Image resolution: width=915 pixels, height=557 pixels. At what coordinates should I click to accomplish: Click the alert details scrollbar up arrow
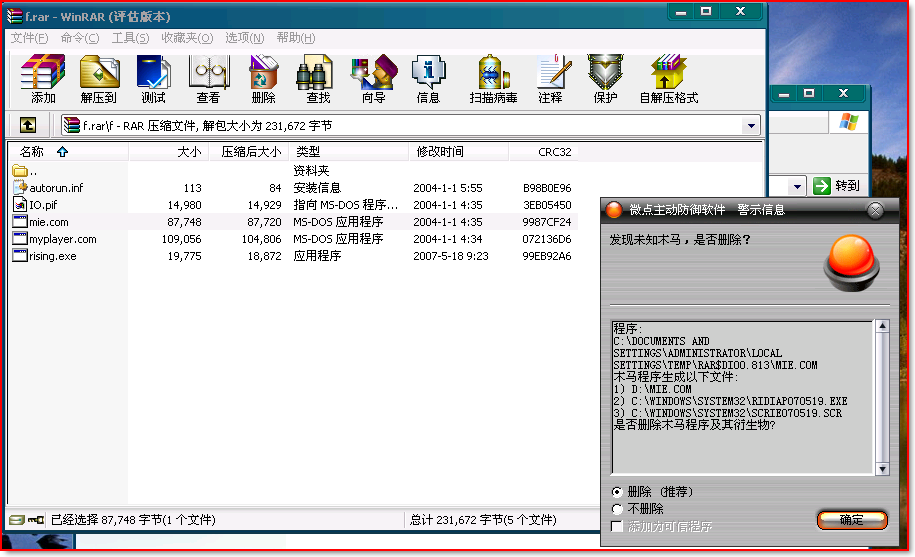click(x=882, y=327)
